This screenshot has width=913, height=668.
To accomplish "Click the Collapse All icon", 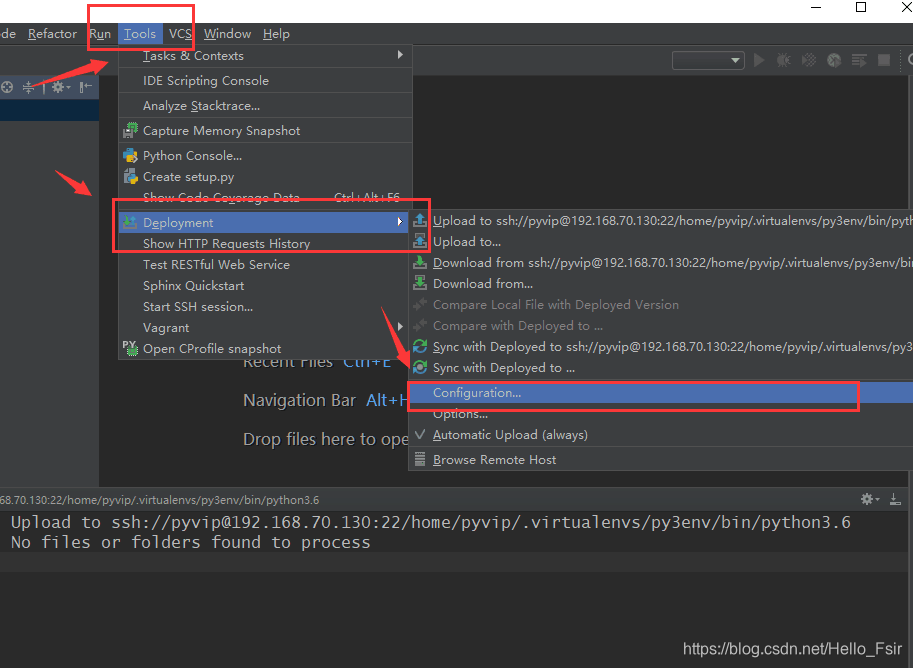I will click(x=28, y=87).
